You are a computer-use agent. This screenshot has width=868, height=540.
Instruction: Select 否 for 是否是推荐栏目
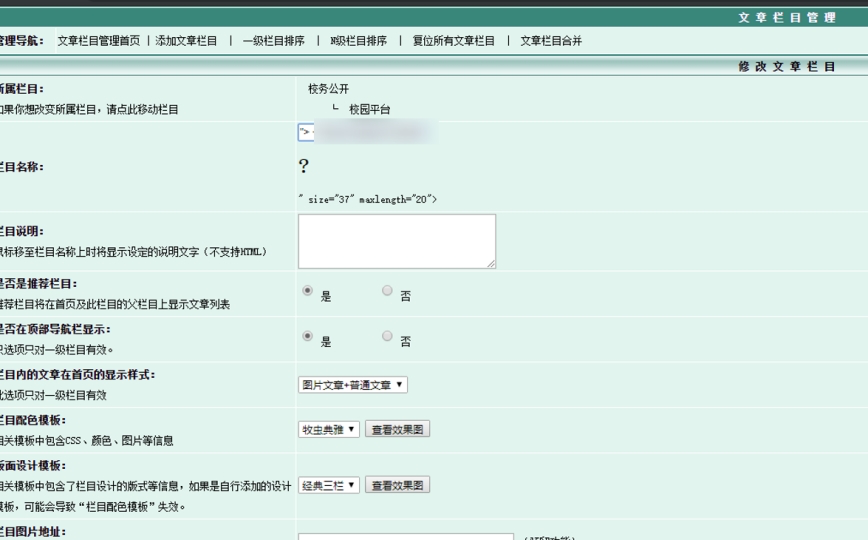click(387, 291)
